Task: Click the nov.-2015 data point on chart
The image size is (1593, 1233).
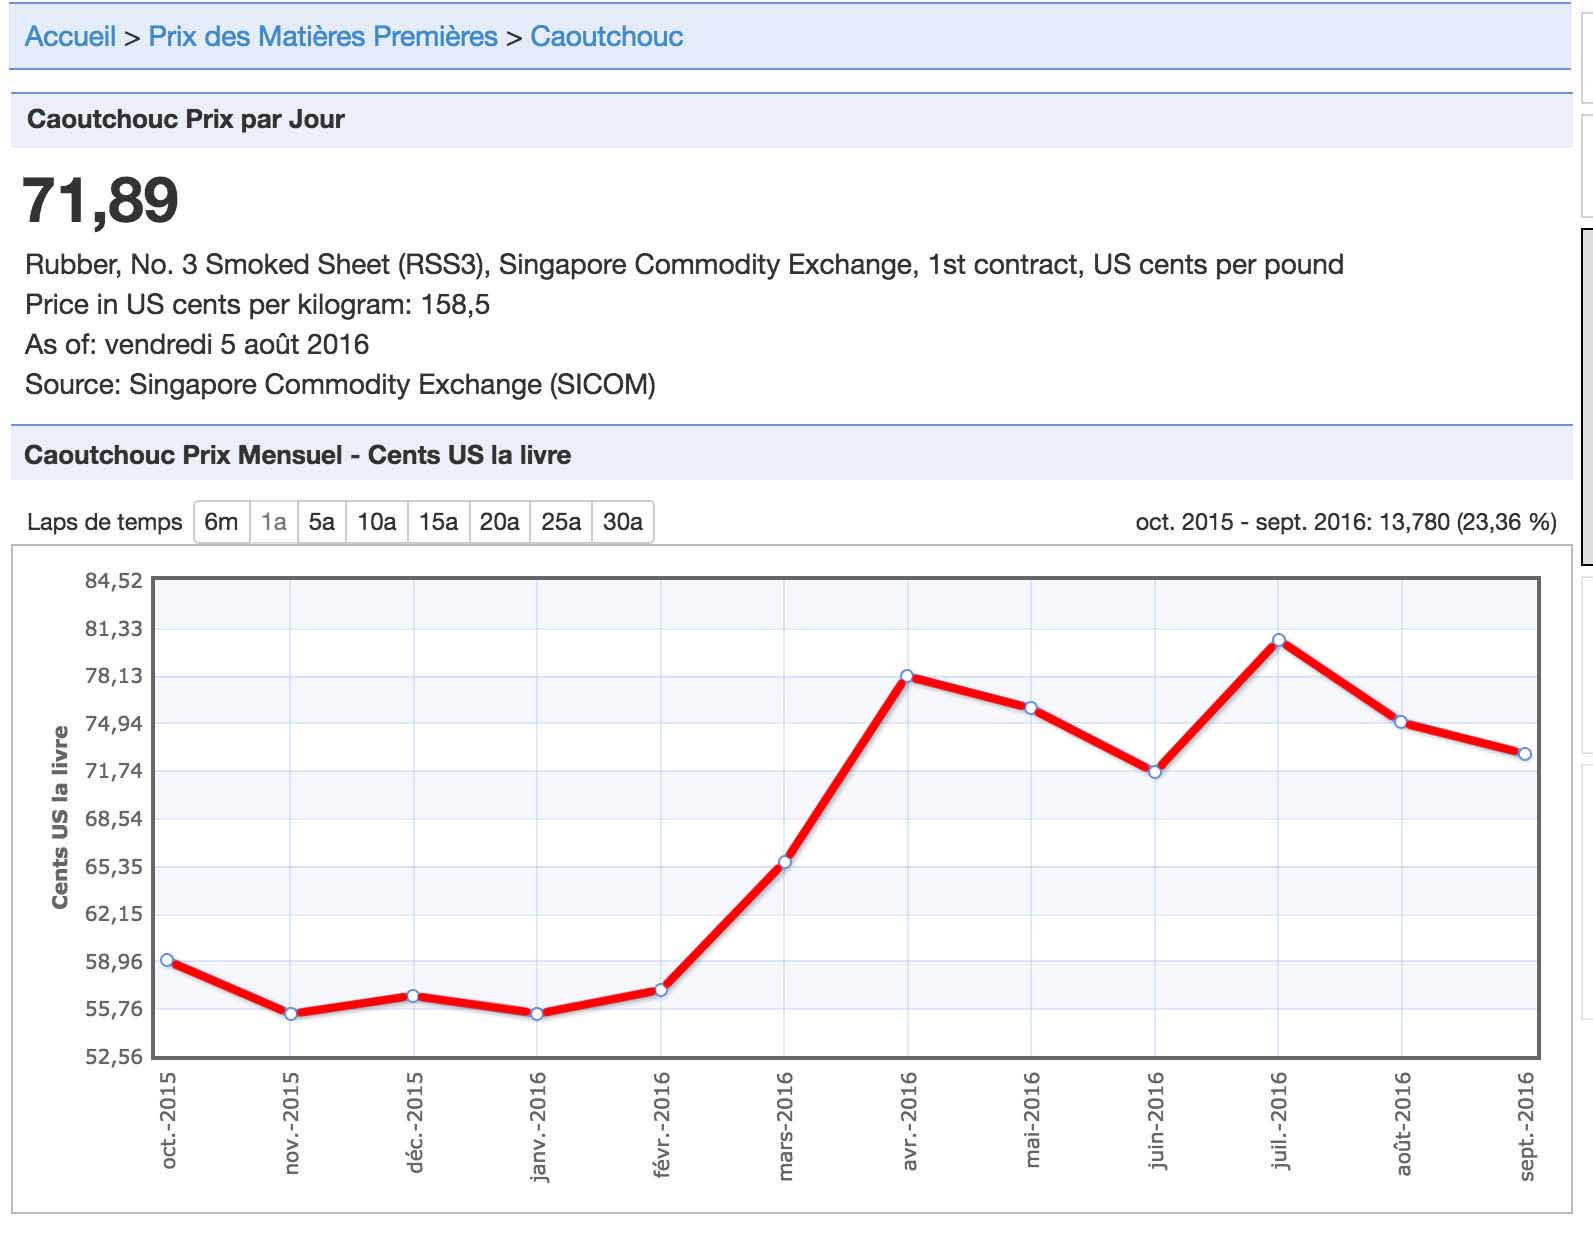Action: point(291,1014)
